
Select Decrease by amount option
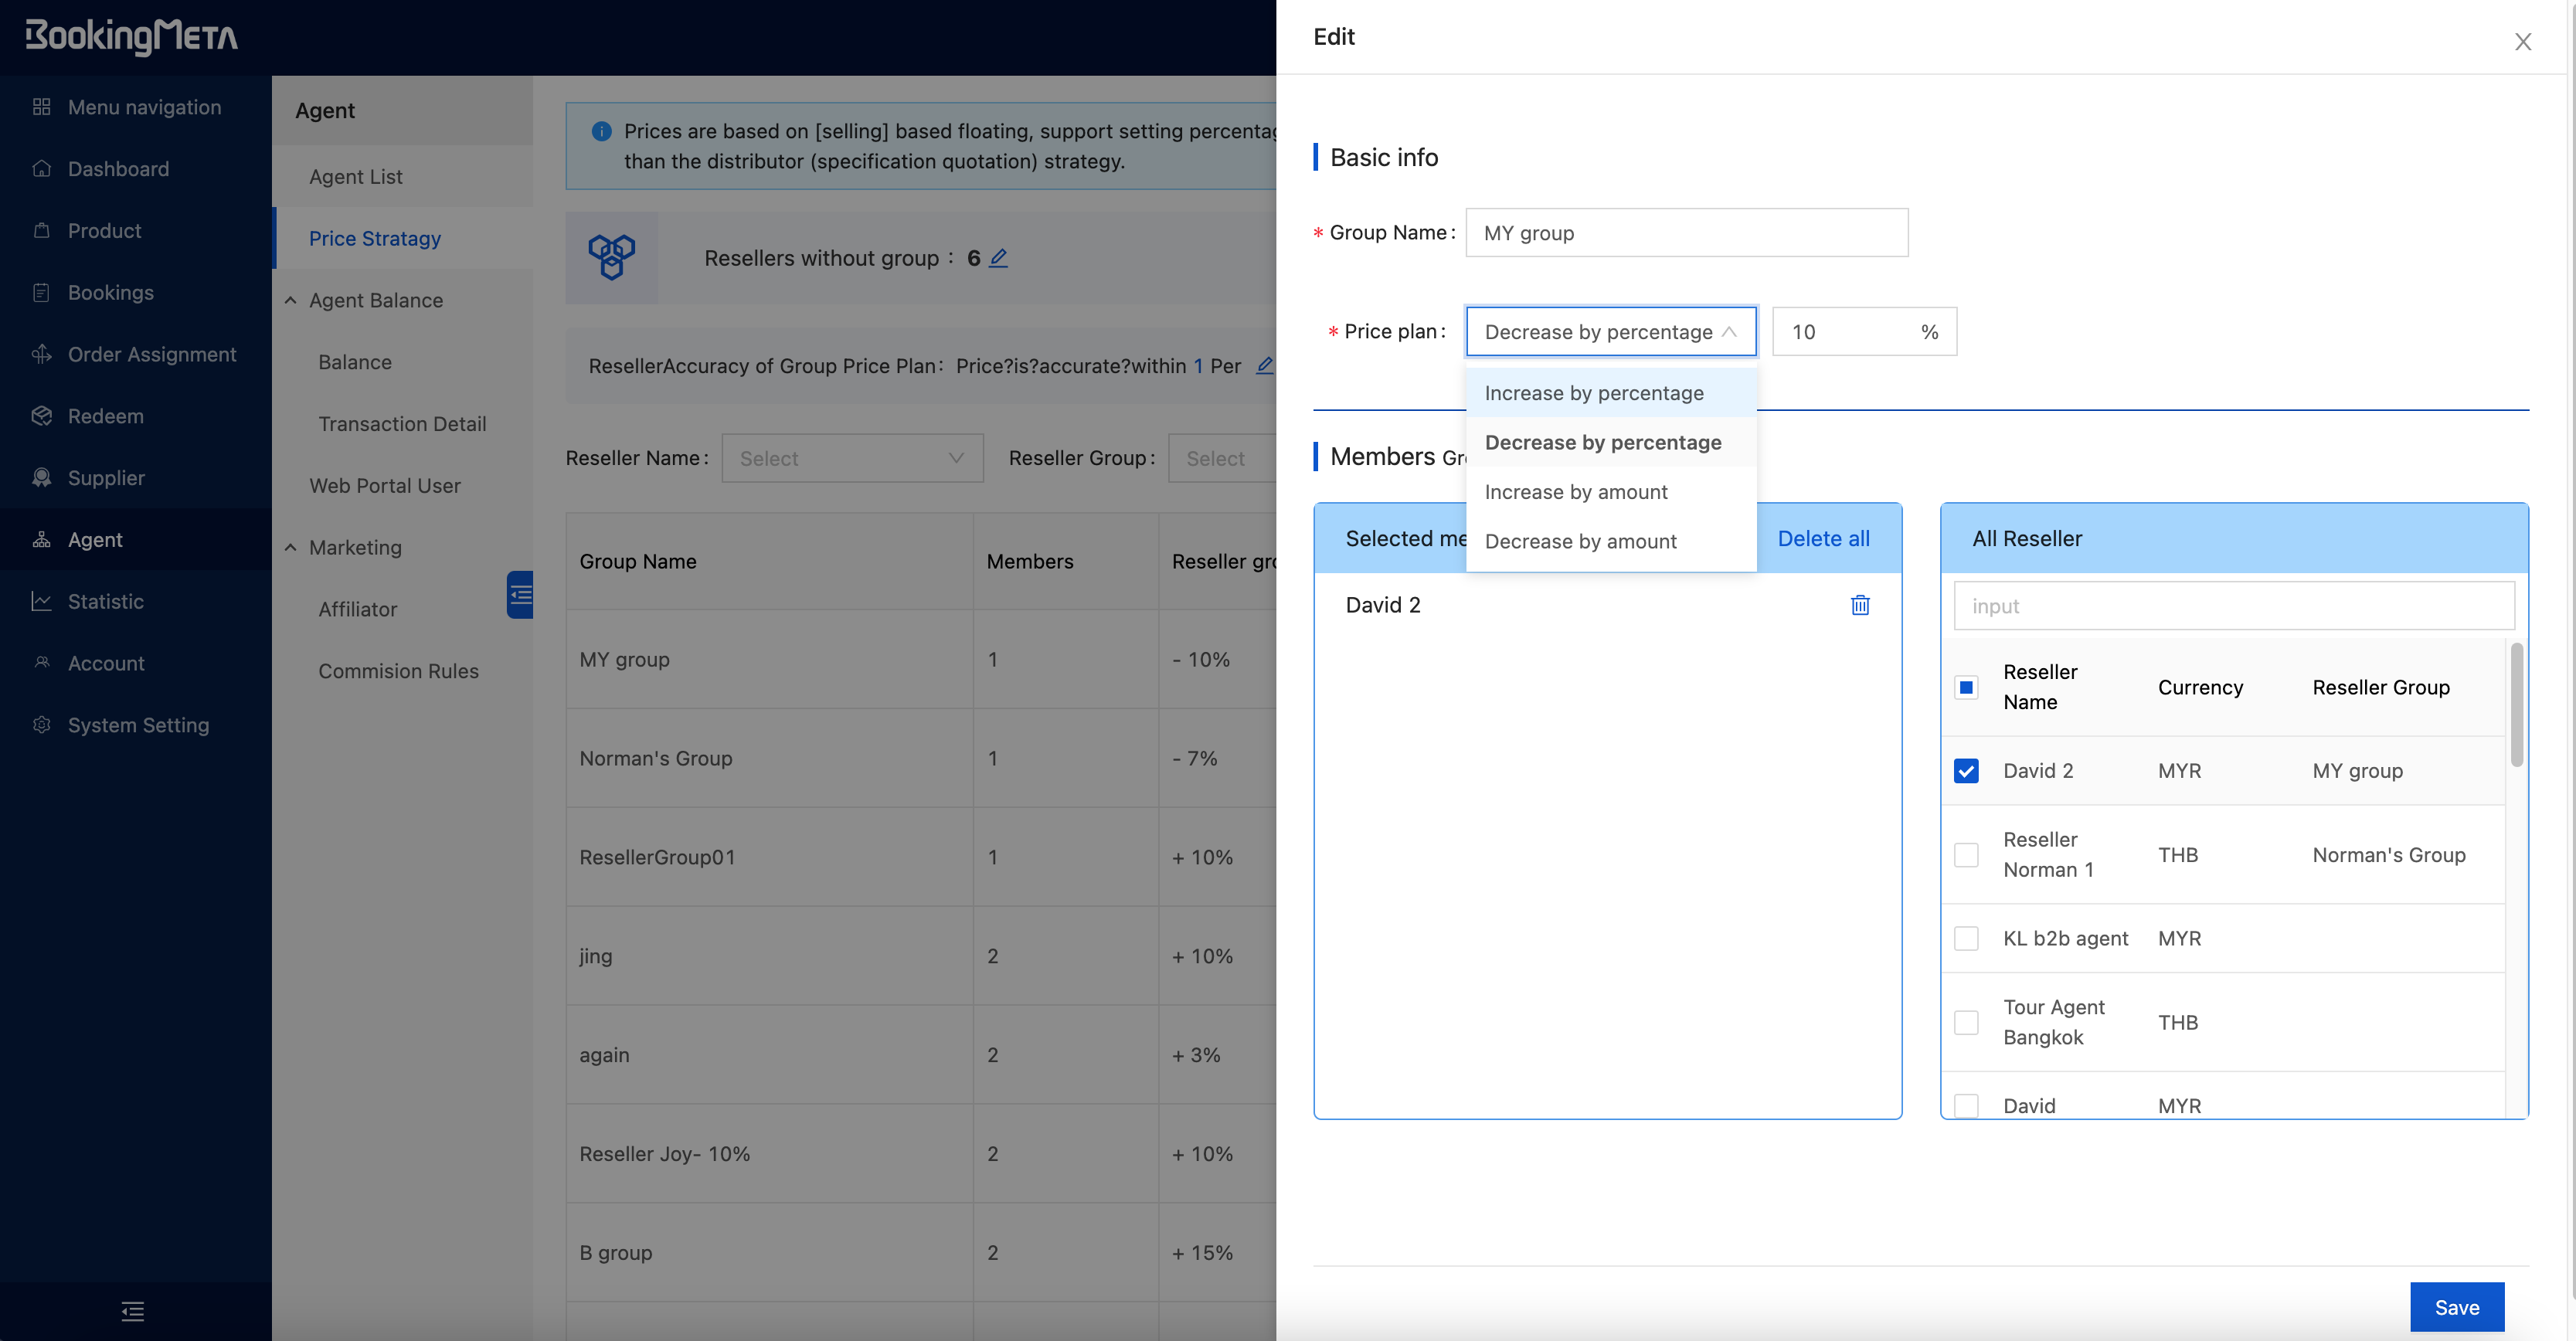1580,541
